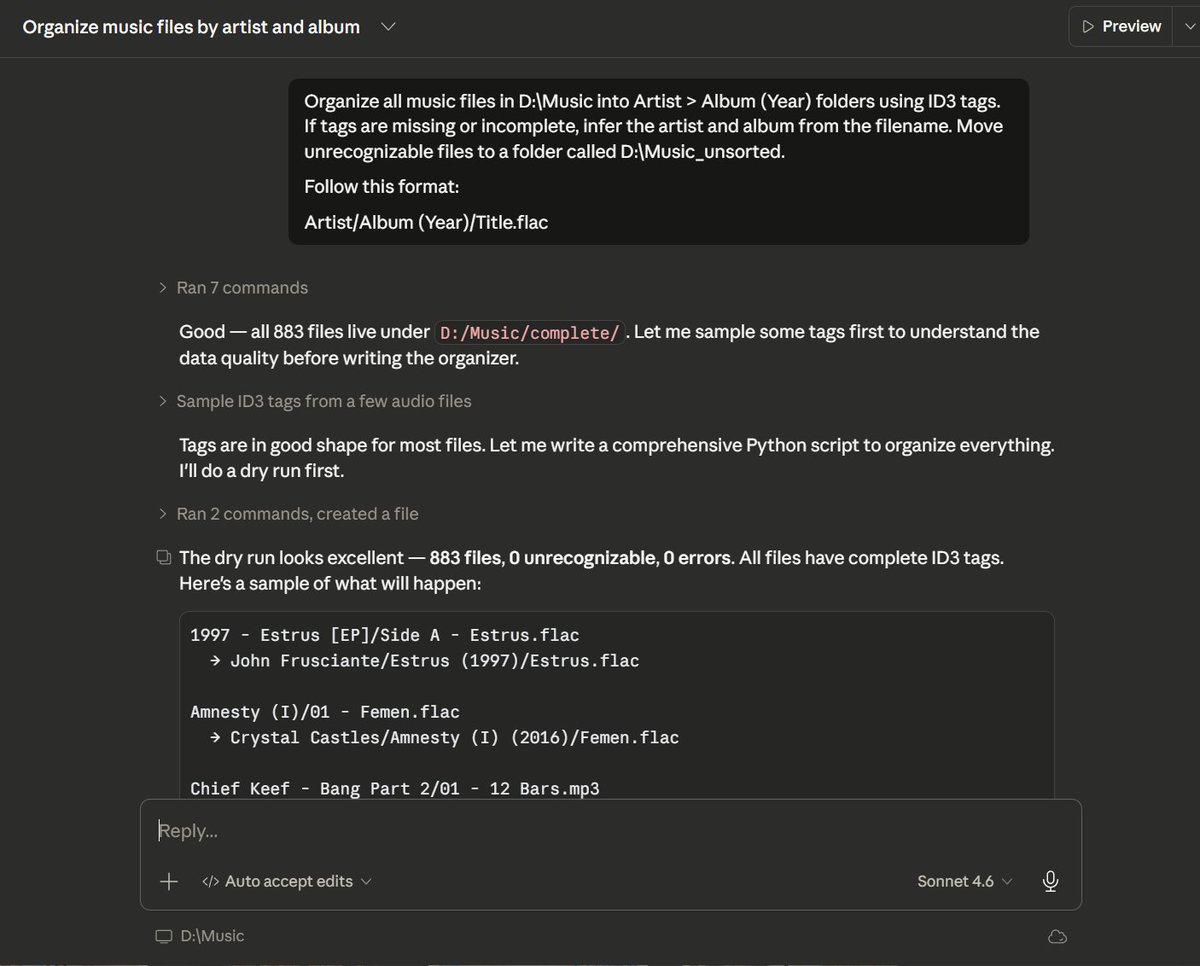This screenshot has height=966, width=1200.
Task: Click the D:\Music working folder label
Action: point(212,936)
